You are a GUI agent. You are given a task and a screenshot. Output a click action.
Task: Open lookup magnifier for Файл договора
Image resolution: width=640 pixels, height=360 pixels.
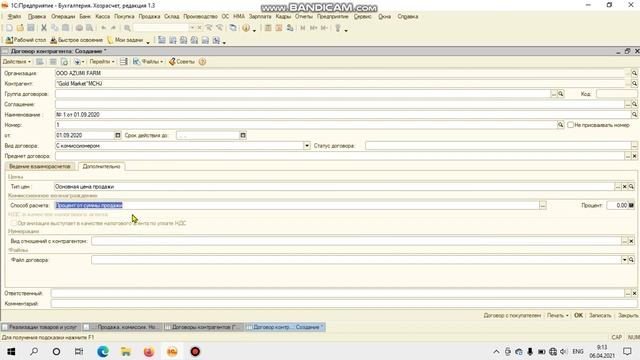(x=631, y=260)
